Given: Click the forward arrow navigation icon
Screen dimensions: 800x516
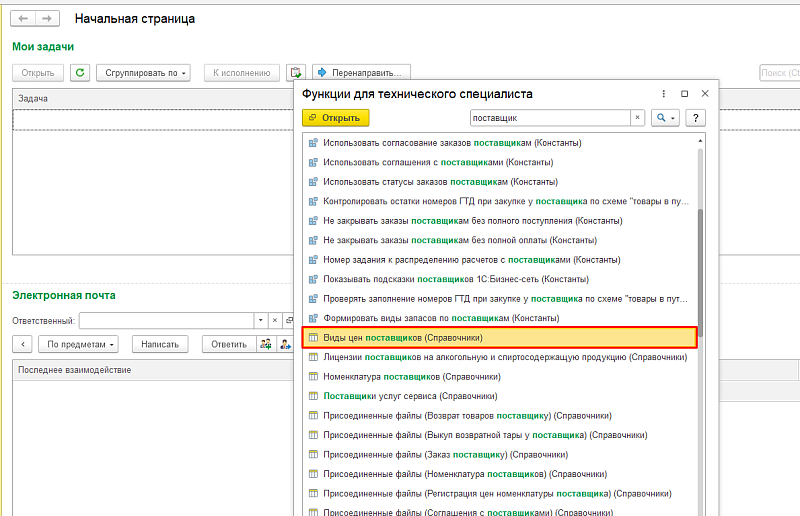Looking at the screenshot, I should (x=46, y=19).
